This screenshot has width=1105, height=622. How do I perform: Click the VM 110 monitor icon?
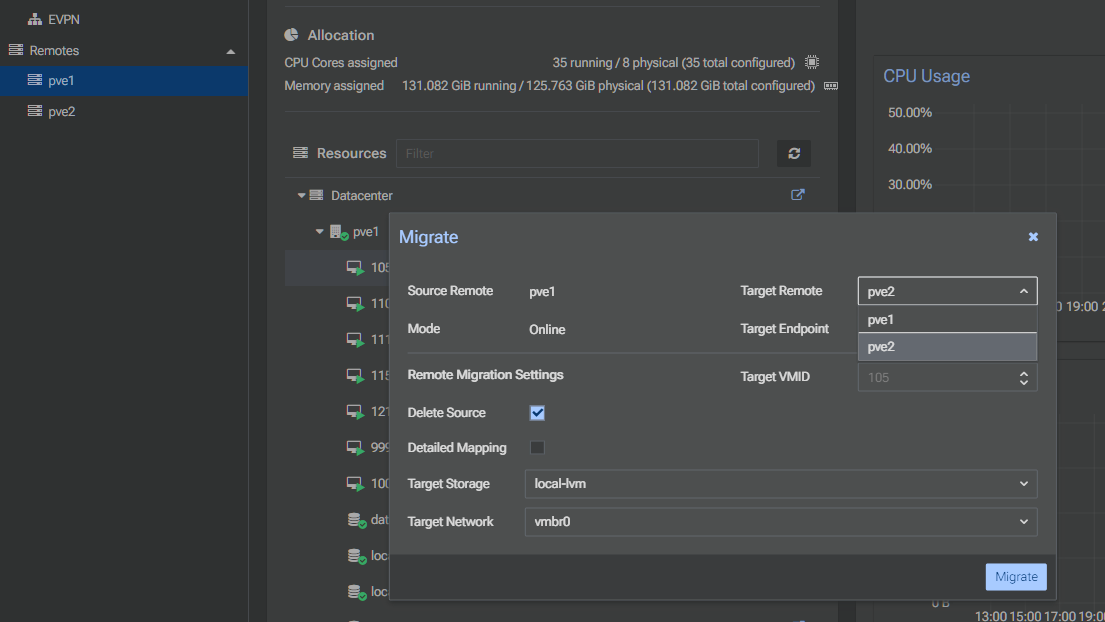(354, 303)
